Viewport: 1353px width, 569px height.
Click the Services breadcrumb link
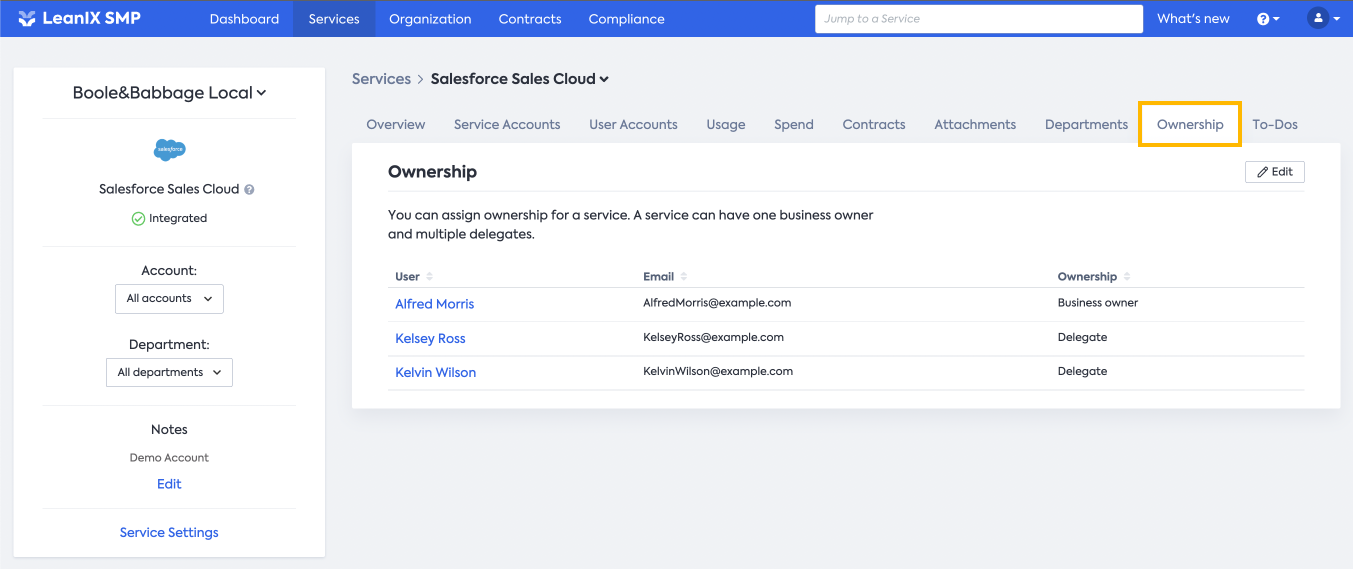click(x=381, y=79)
